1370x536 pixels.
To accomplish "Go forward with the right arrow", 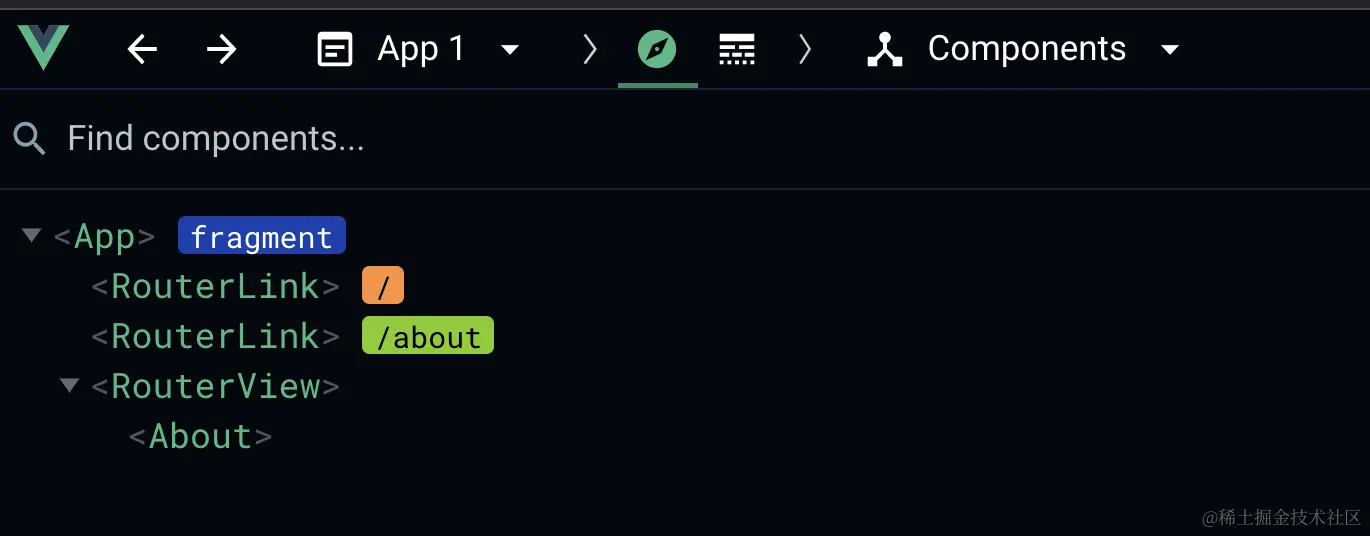I will (x=221, y=49).
